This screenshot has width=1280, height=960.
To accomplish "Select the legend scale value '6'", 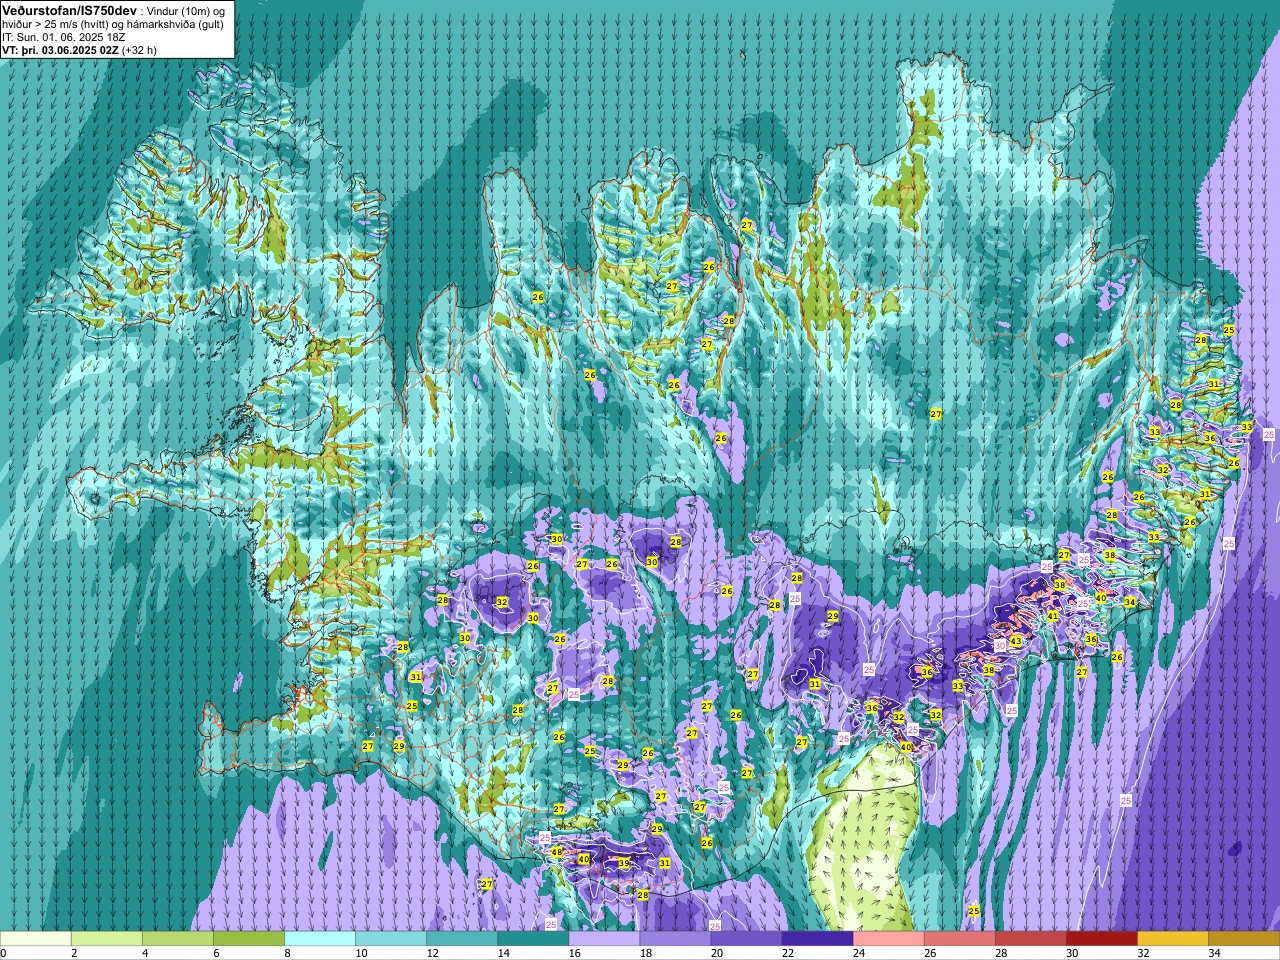I will click(x=214, y=953).
